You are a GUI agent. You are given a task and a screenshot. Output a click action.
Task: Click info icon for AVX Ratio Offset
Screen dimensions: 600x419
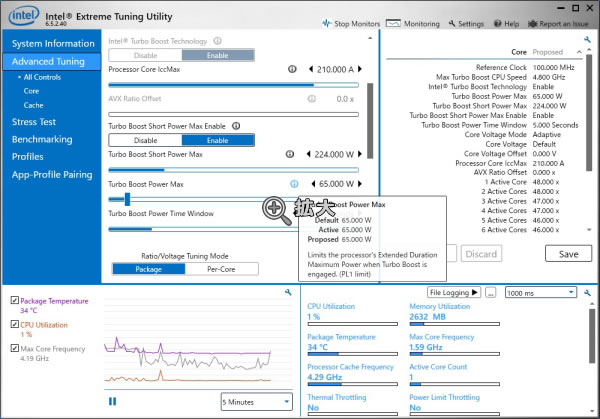click(x=312, y=99)
